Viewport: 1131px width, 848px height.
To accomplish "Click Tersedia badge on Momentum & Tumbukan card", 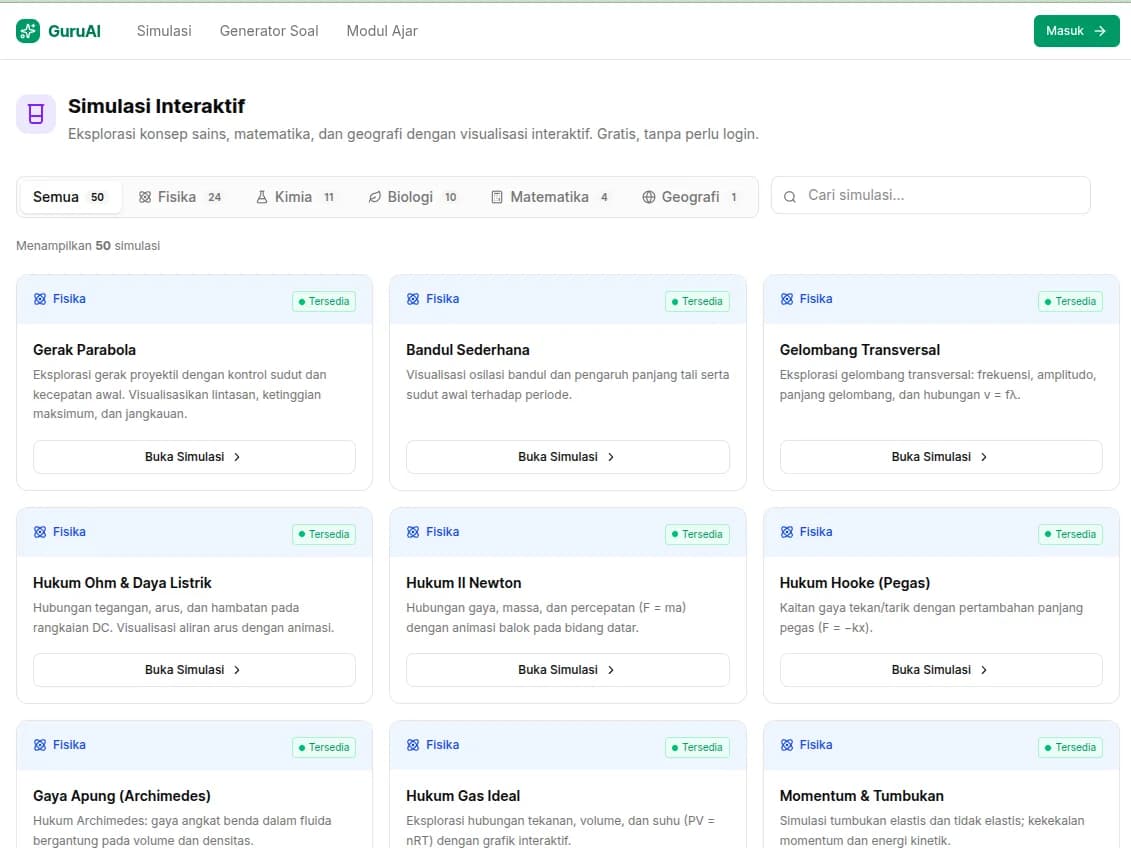I will (x=1070, y=748).
